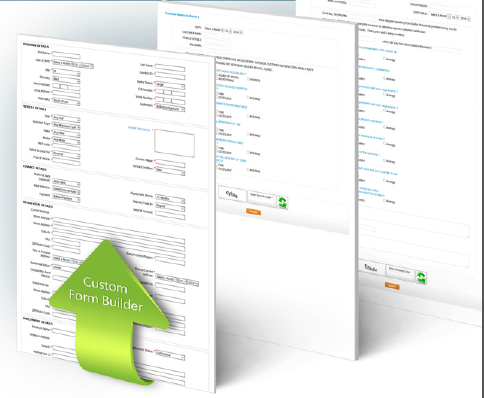
Task: Click the green captcha refresh icon on middle form
Action: coord(282,203)
